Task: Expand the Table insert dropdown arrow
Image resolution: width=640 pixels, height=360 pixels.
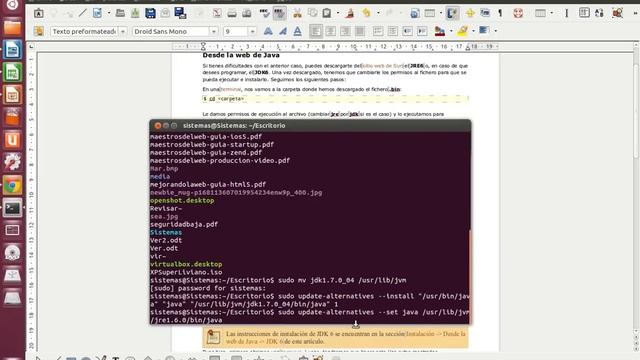Action: [x=441, y=13]
